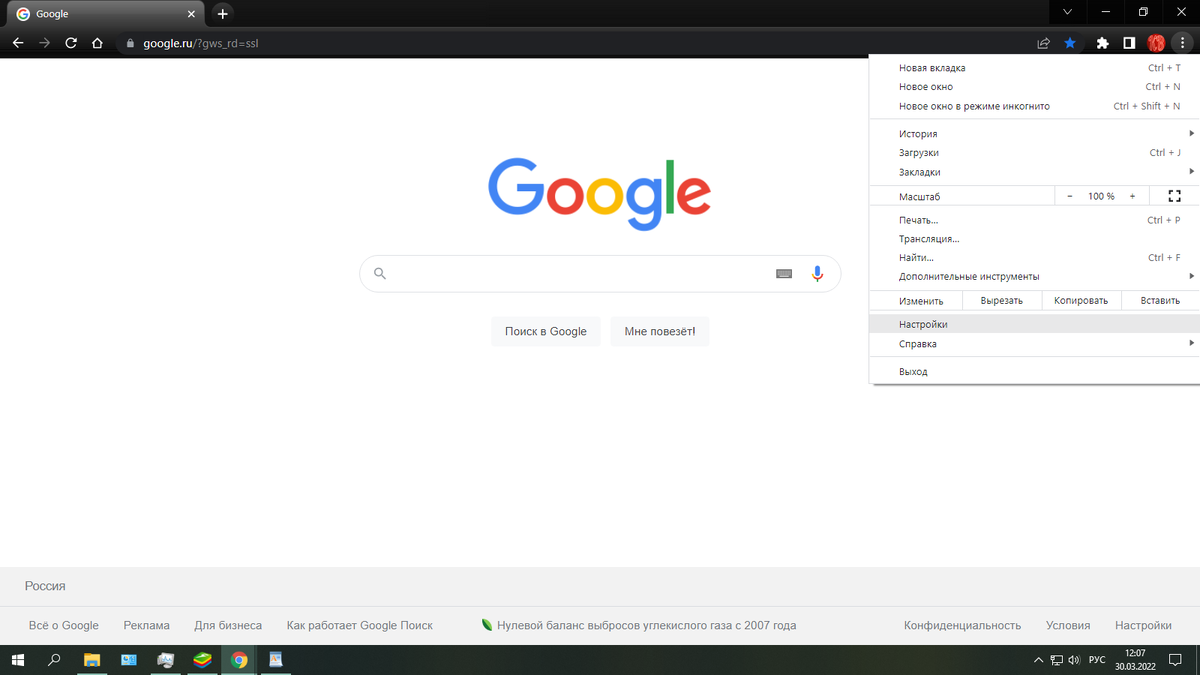Expand Дополнительные инструменты submenu

[x=1035, y=276]
